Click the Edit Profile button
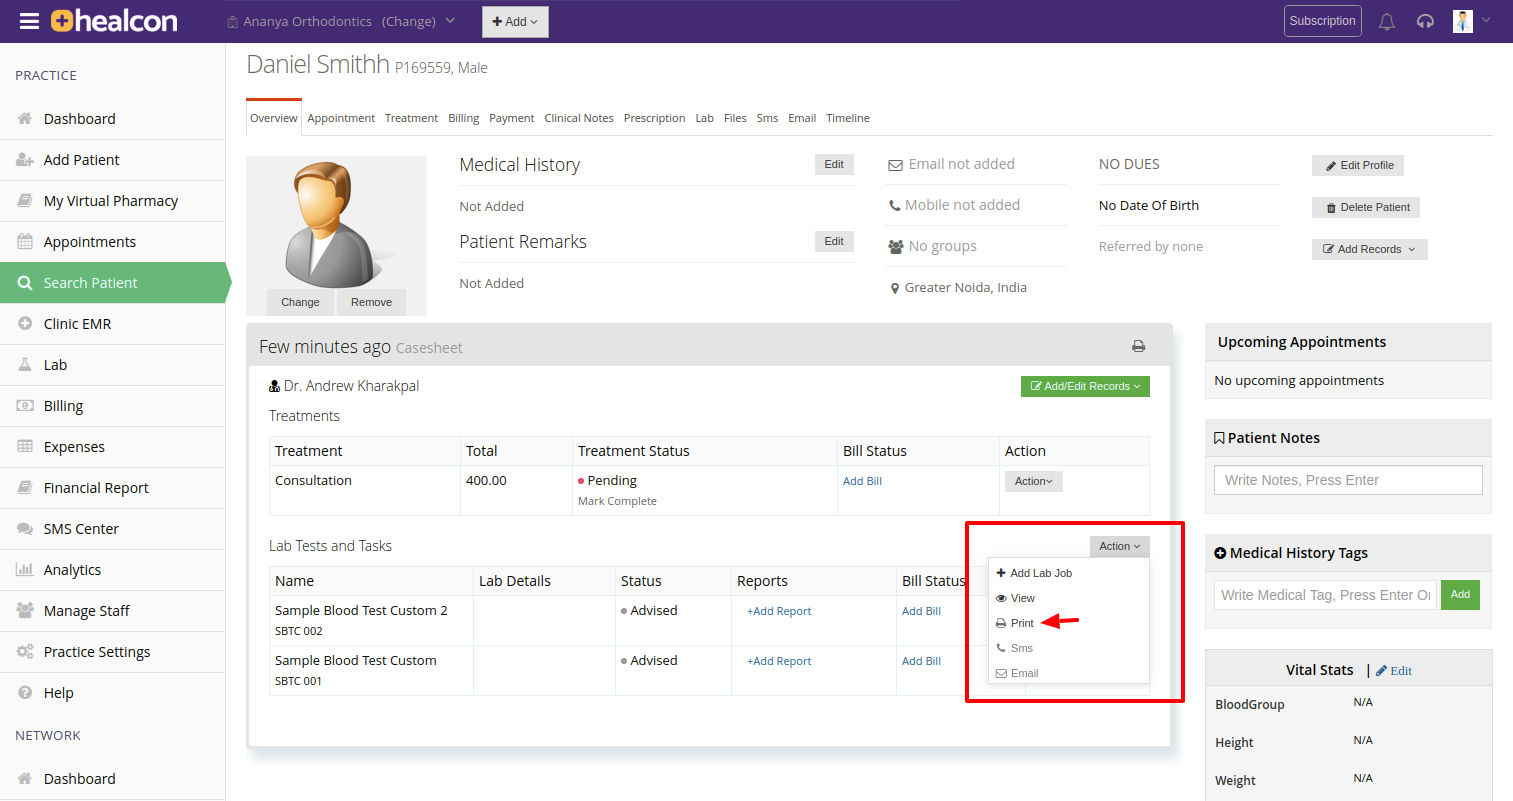The height and width of the screenshot is (801, 1513). coord(1358,165)
